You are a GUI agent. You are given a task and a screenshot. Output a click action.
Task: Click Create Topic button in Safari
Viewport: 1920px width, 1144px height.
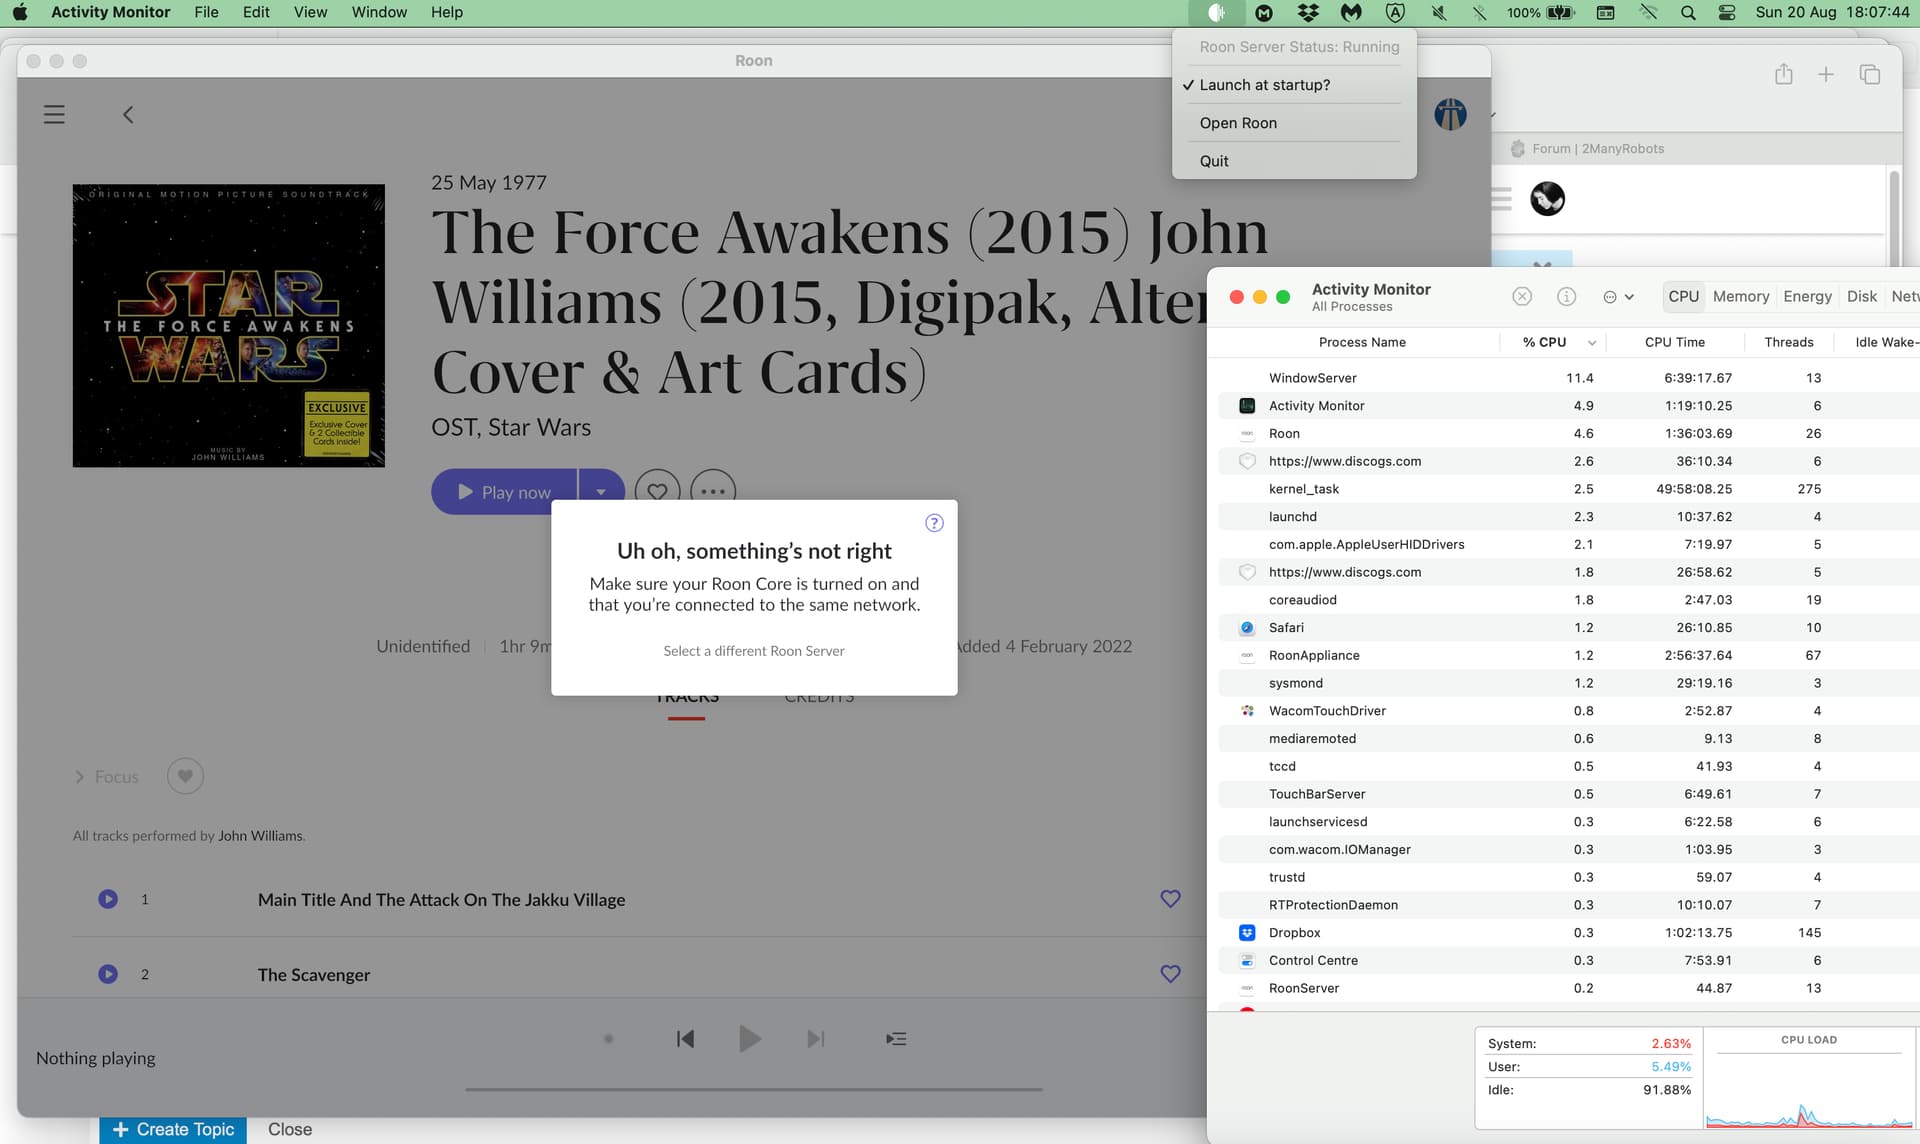coord(173,1129)
